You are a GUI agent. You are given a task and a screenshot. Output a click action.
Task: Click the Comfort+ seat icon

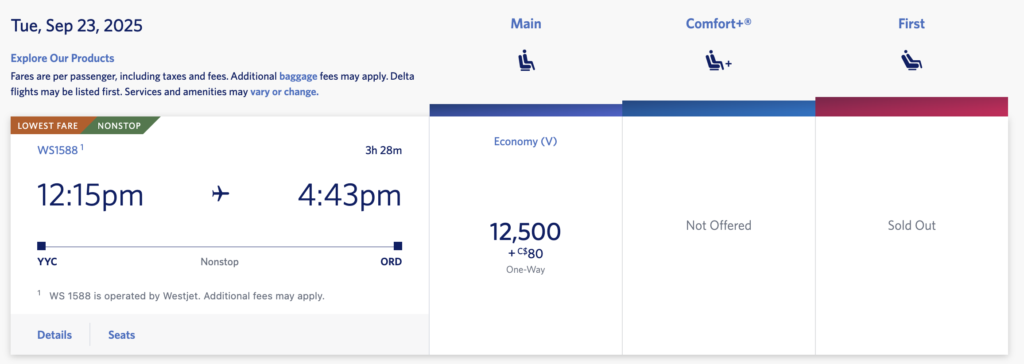point(718,61)
